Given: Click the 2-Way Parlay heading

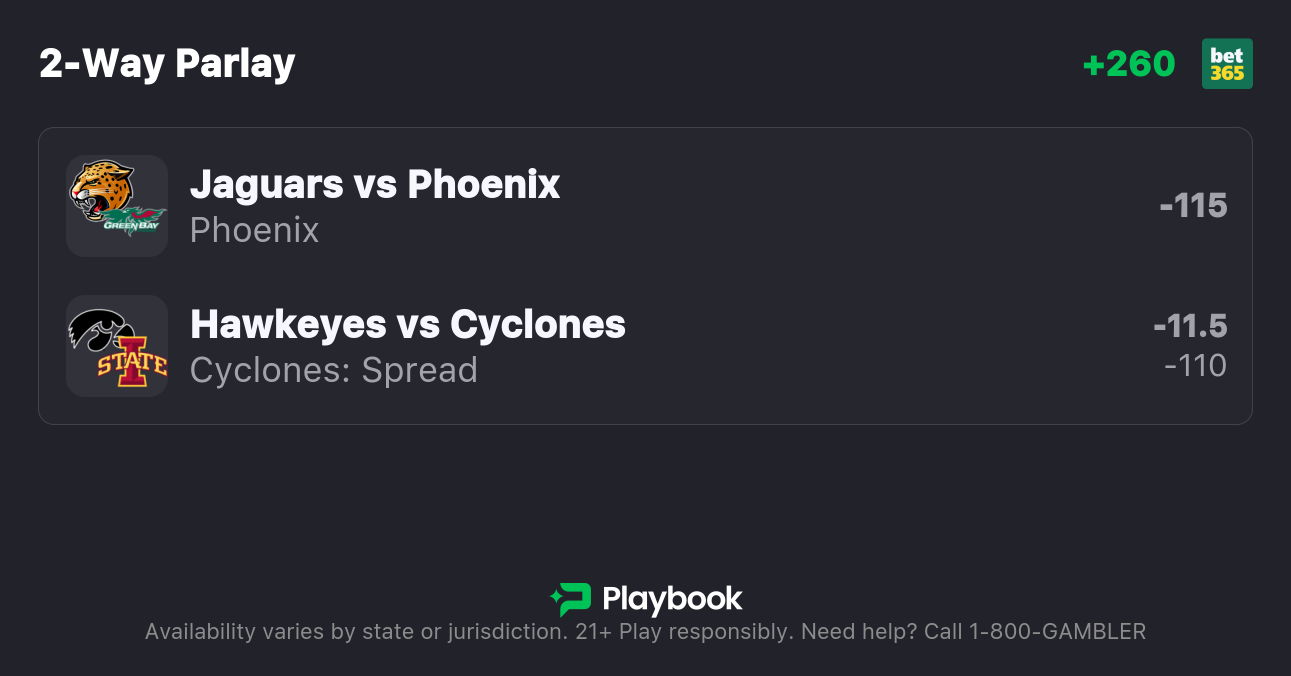Looking at the screenshot, I should point(167,64).
